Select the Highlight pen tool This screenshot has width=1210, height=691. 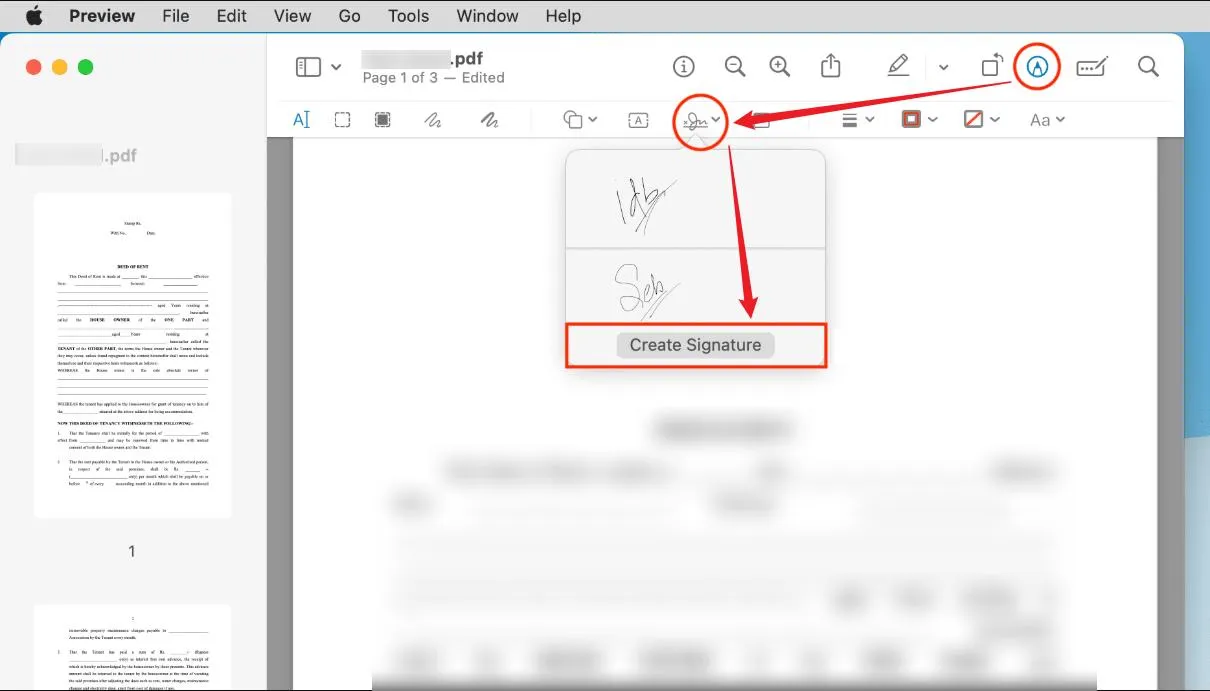[x=898, y=66]
